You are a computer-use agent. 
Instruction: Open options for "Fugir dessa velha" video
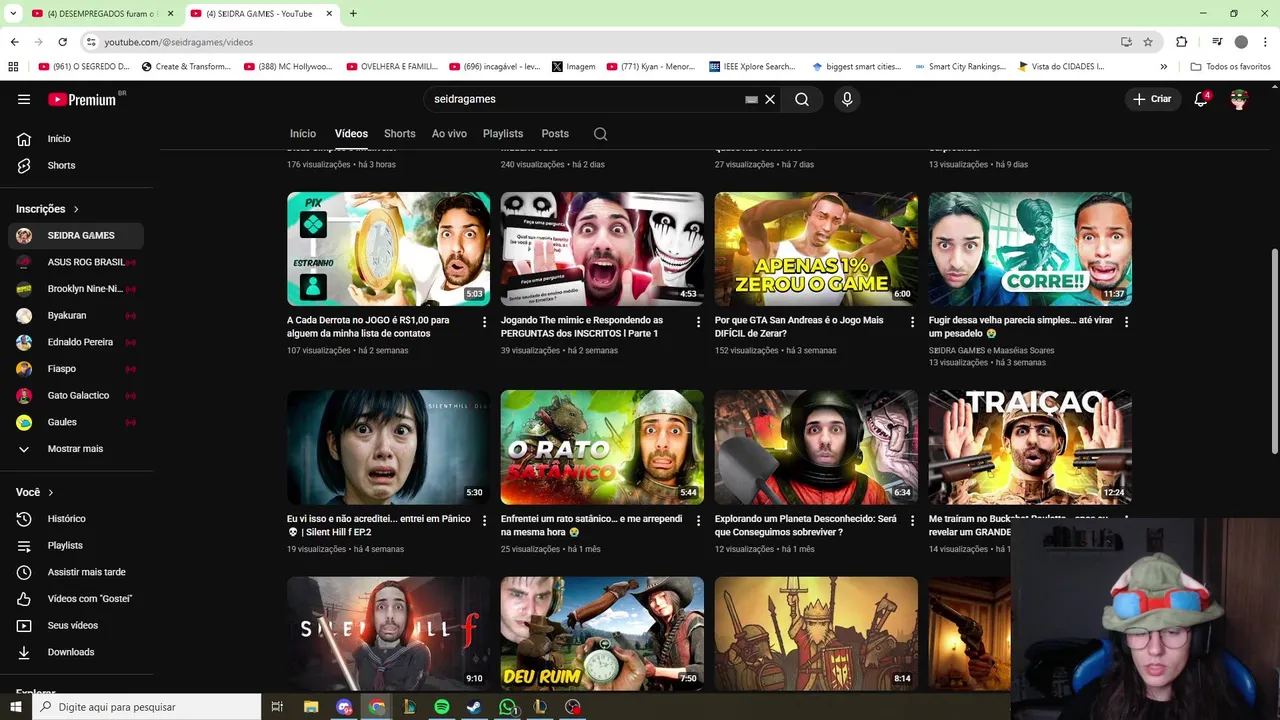(1126, 322)
